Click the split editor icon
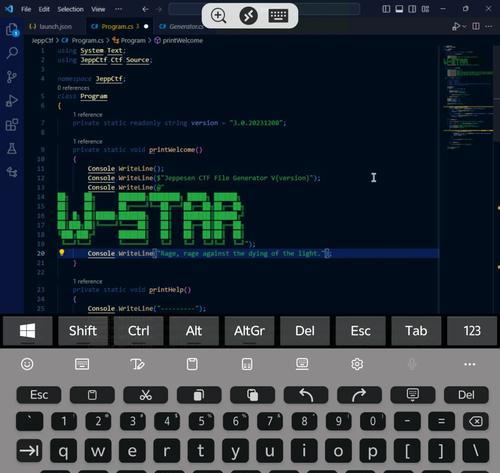This screenshot has width=500, height=473. pos(476,26)
